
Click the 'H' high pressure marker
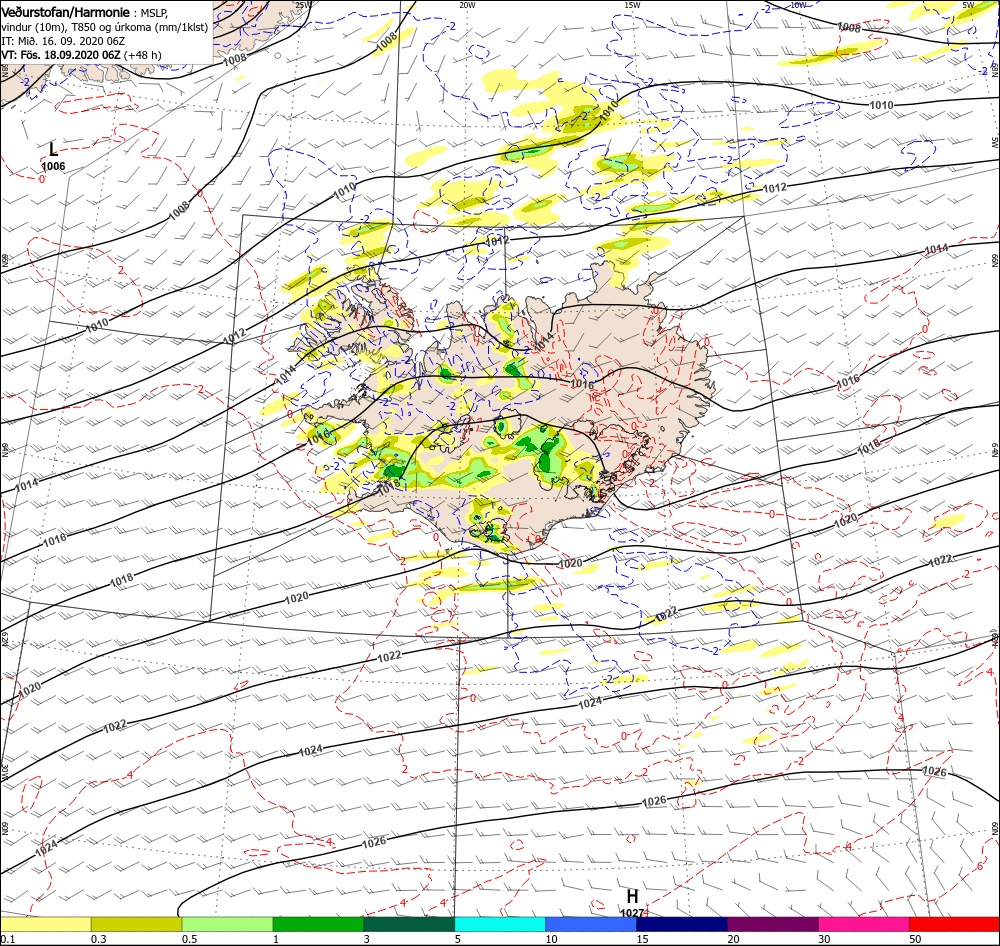[x=632, y=896]
